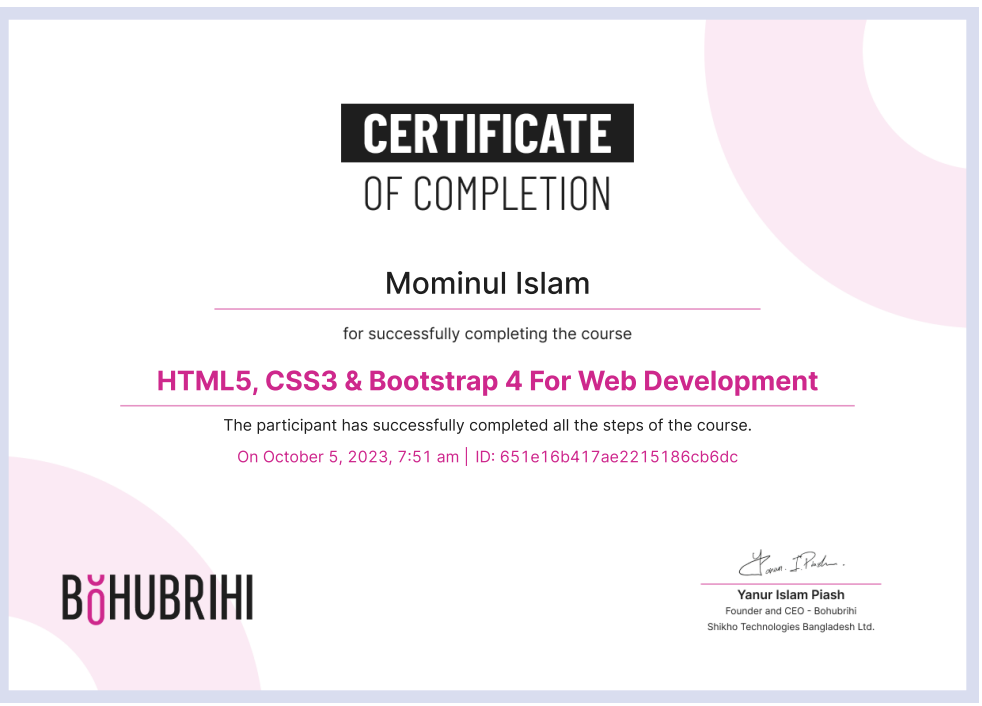Viewport: 982px width, 706px height.
Task: Click the date October 5, 2023, 7:51 am
Action: (348, 457)
